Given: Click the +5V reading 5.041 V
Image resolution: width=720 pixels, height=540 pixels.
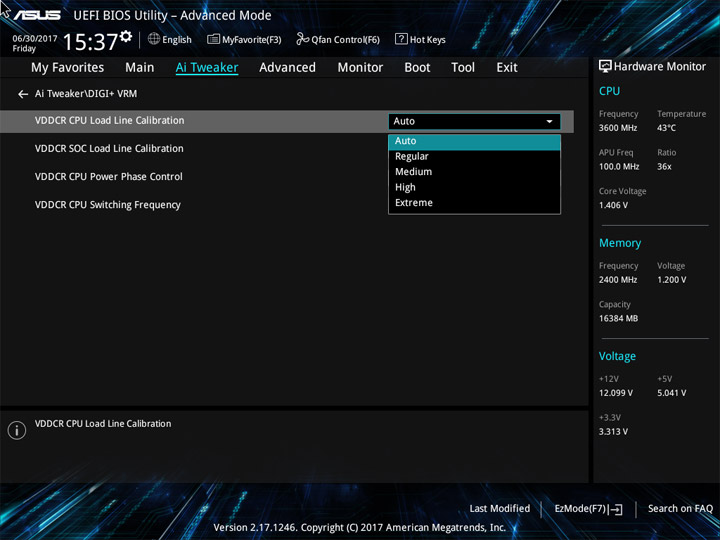Looking at the screenshot, I should (x=671, y=393).
